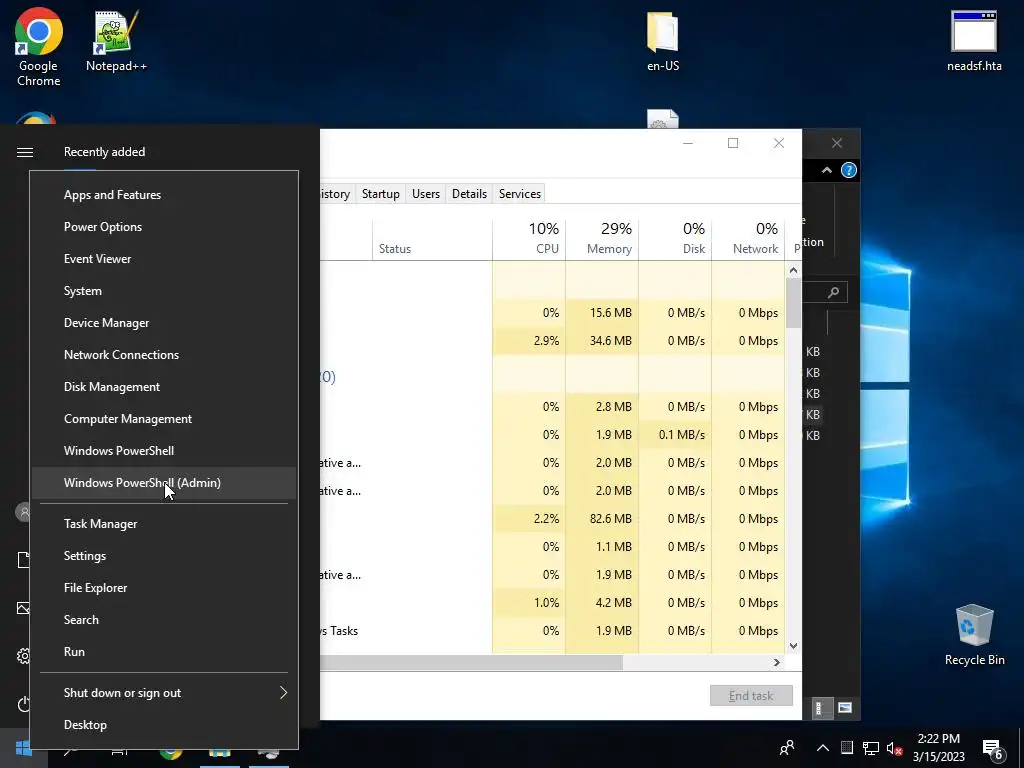Select the 82.6 MB memory cell
Image resolution: width=1024 pixels, height=768 pixels.
(x=602, y=519)
